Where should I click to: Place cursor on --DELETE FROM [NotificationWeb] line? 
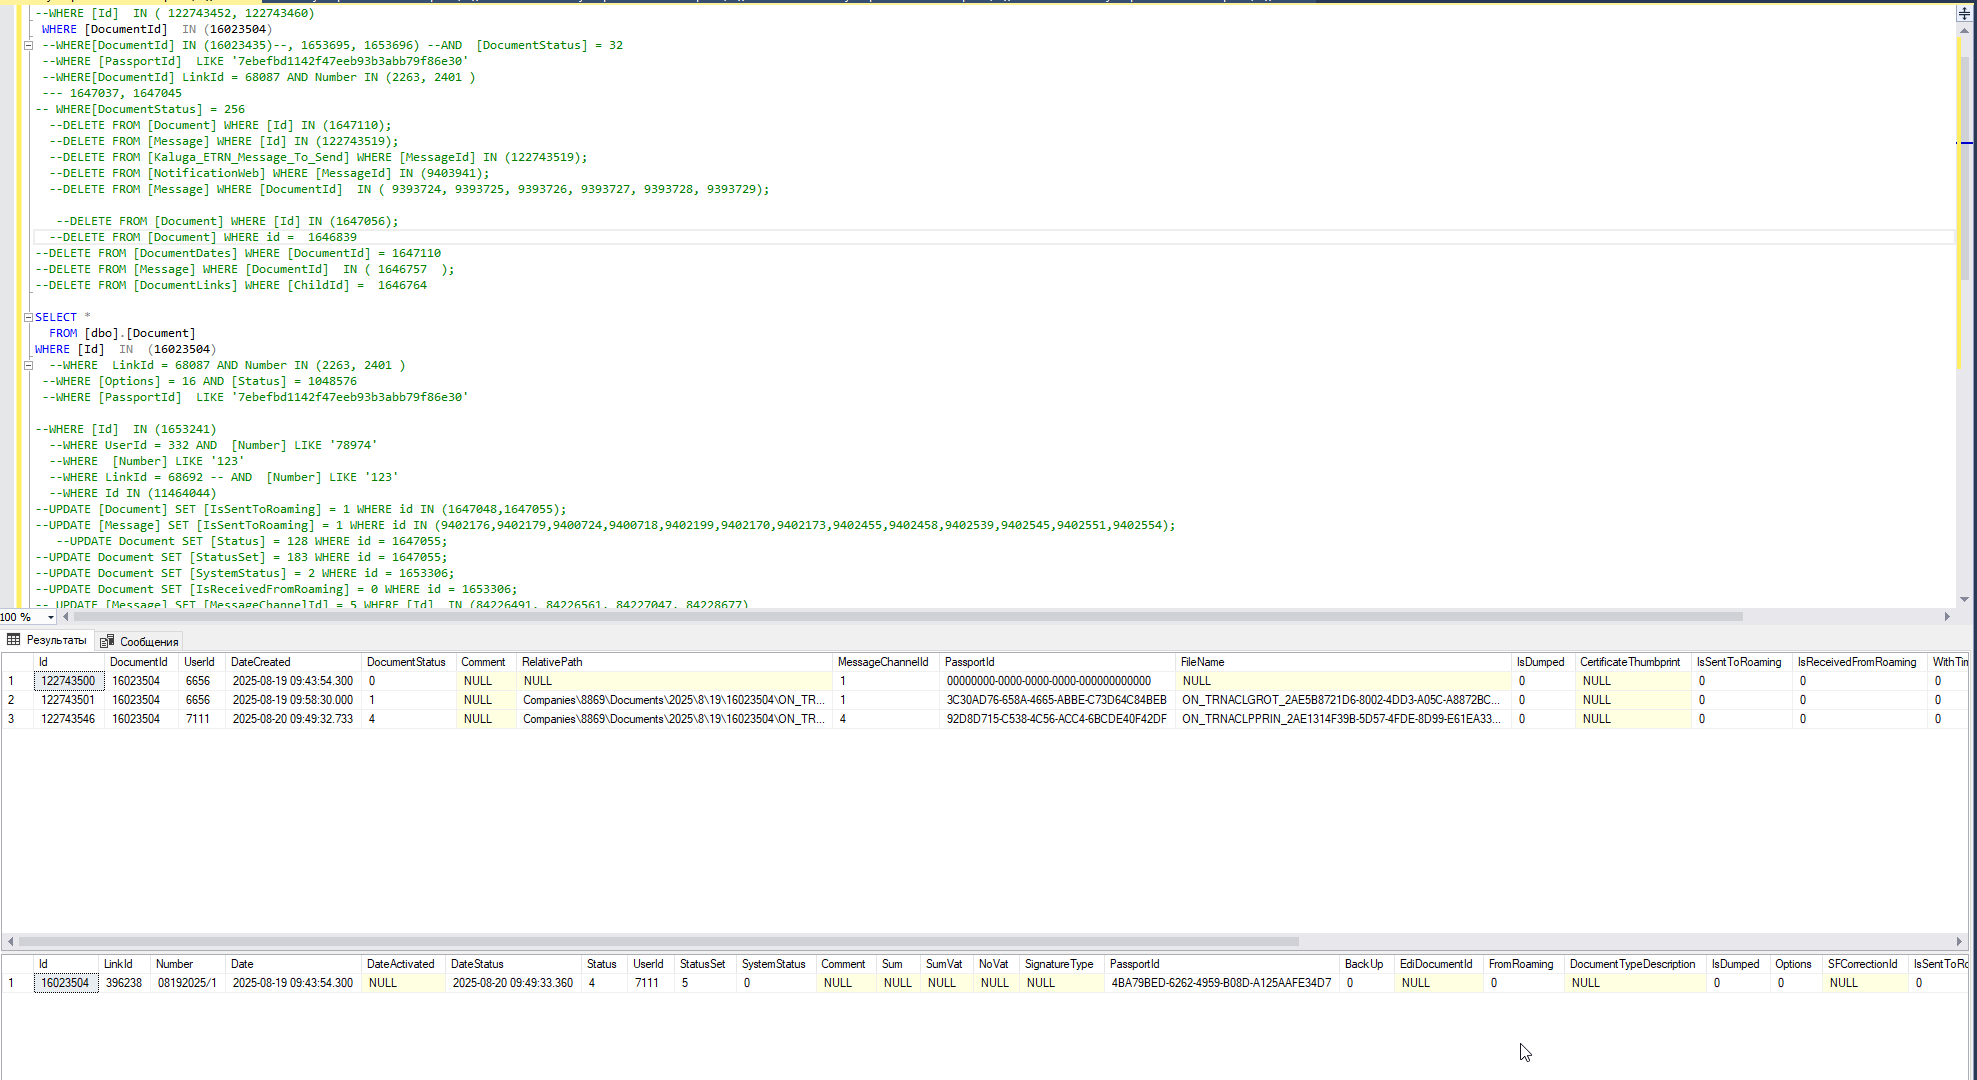pos(270,173)
